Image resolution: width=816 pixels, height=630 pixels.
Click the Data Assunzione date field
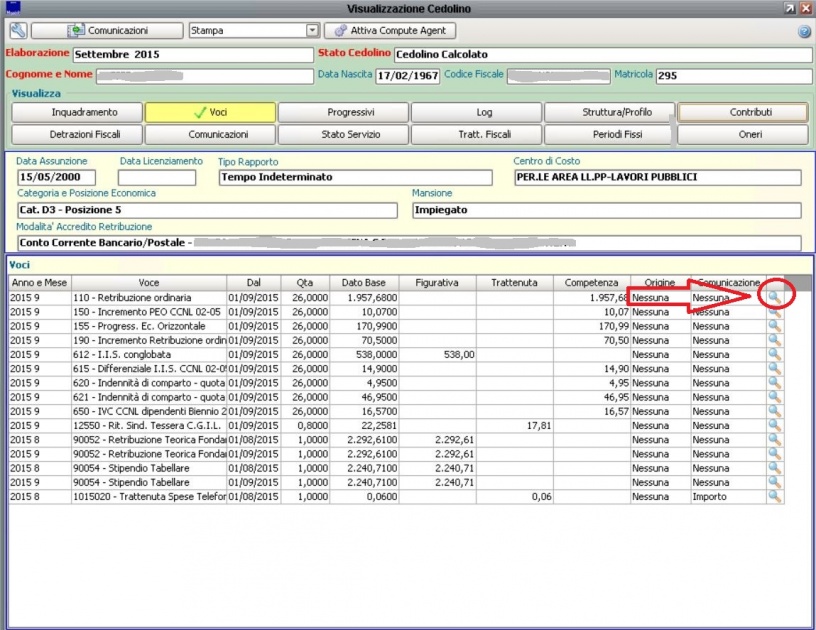pos(56,178)
